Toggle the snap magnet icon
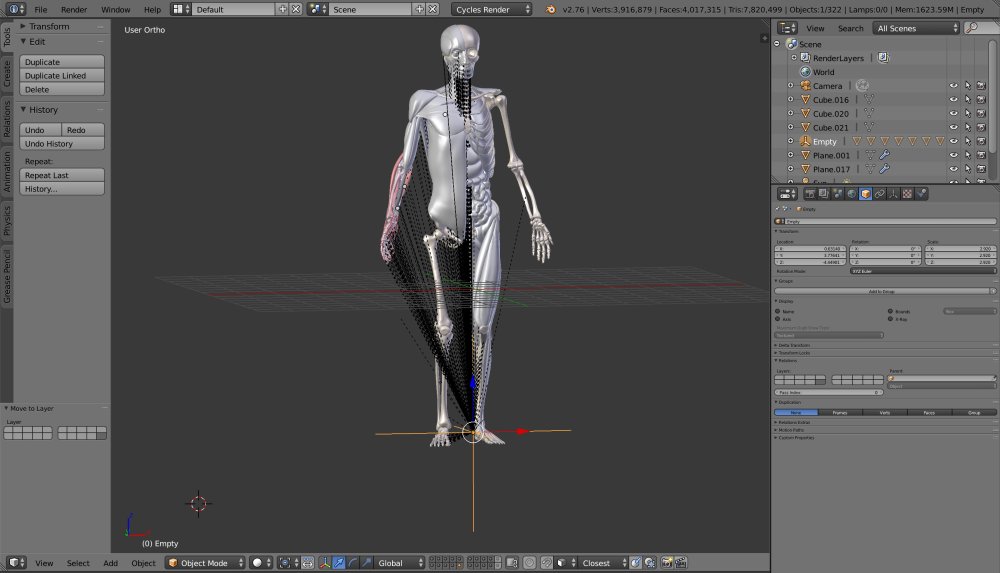 pos(547,563)
